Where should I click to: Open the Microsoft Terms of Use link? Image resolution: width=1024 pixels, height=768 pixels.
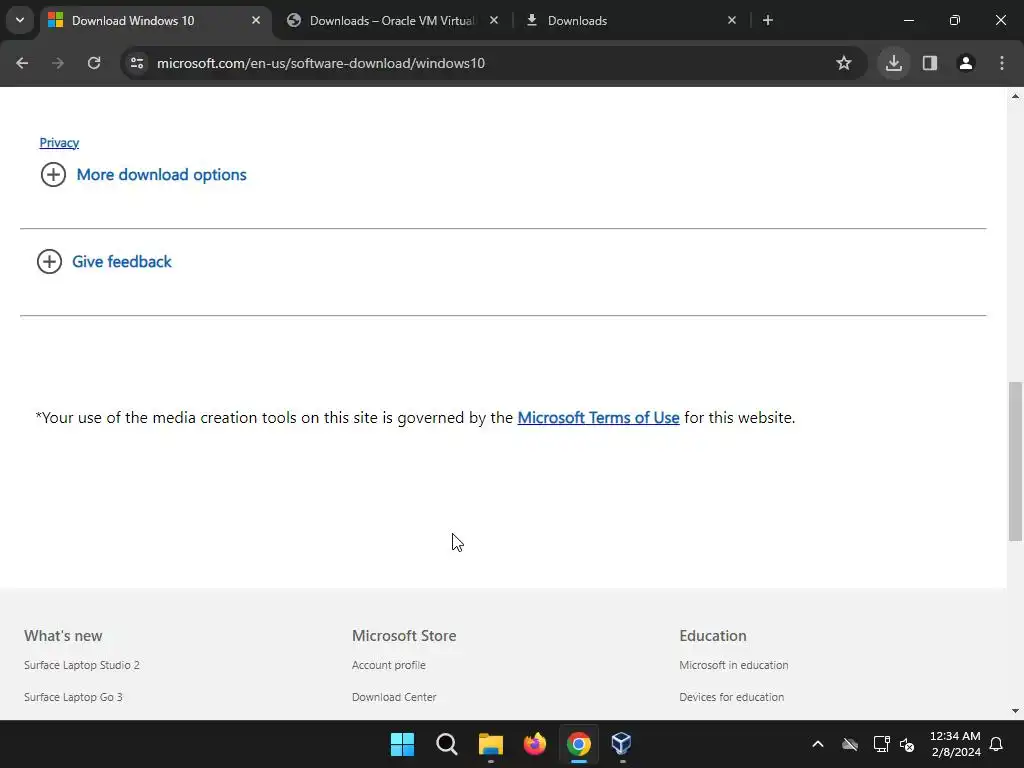point(598,417)
